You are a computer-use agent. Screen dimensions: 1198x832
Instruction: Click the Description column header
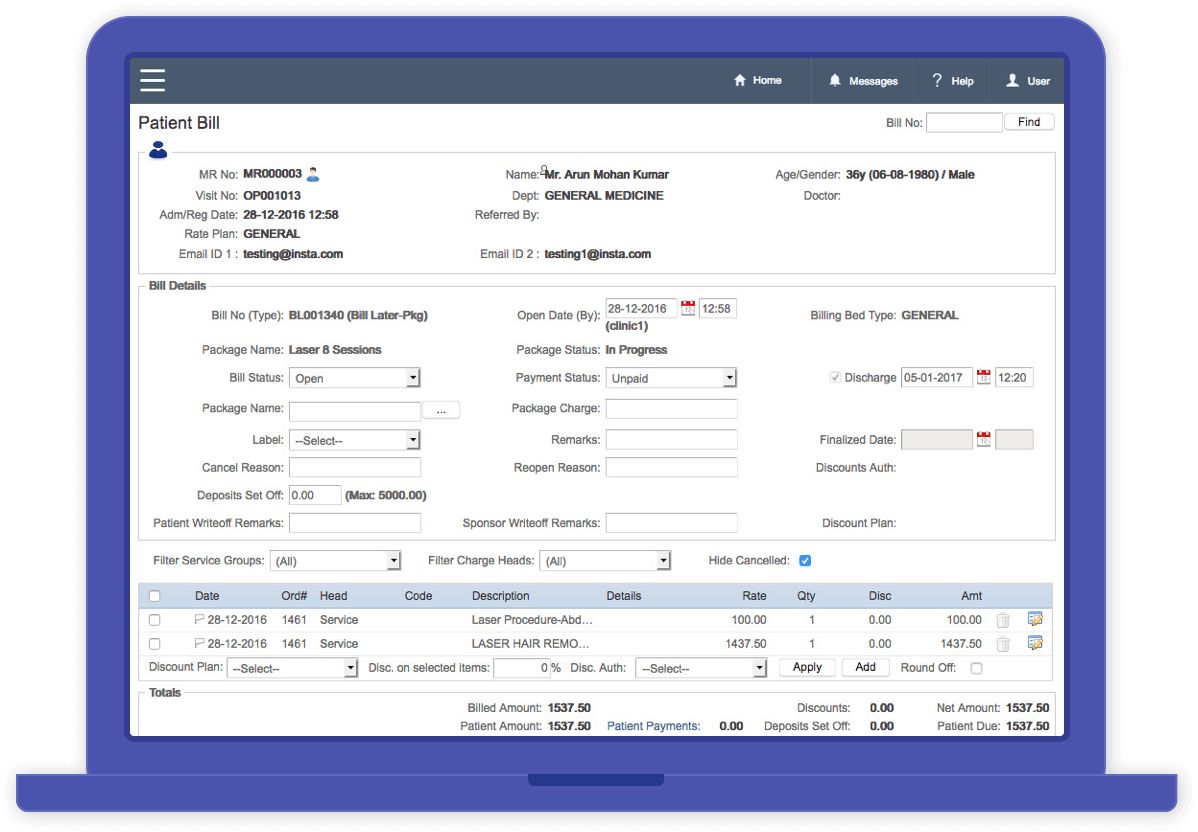(x=500, y=596)
